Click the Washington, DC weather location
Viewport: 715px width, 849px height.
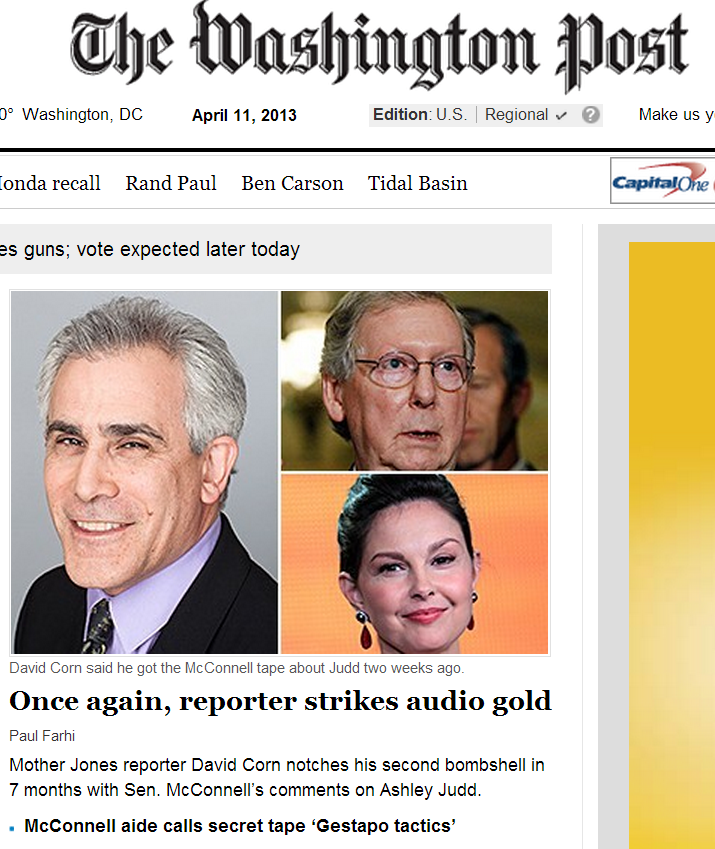coord(82,115)
